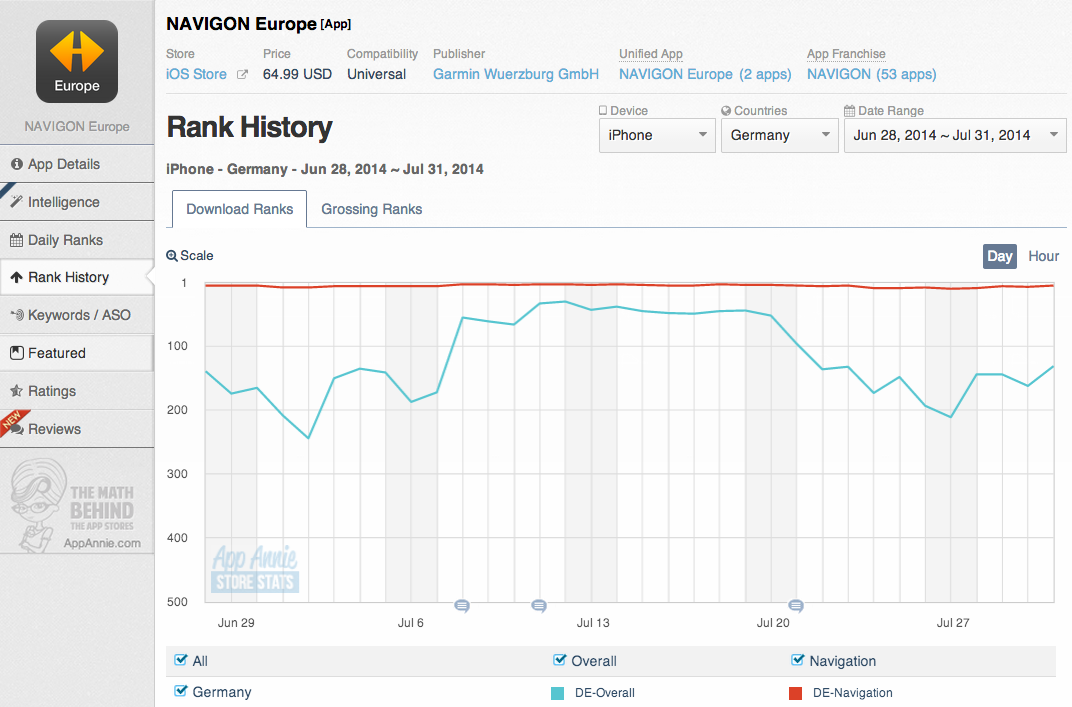Click the DE-Navigation legend label
1072x707 pixels.
click(x=853, y=693)
